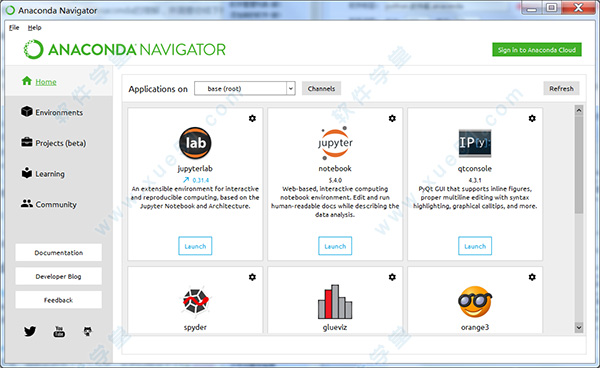Click the 'jupyterlab' app name

[195, 169]
